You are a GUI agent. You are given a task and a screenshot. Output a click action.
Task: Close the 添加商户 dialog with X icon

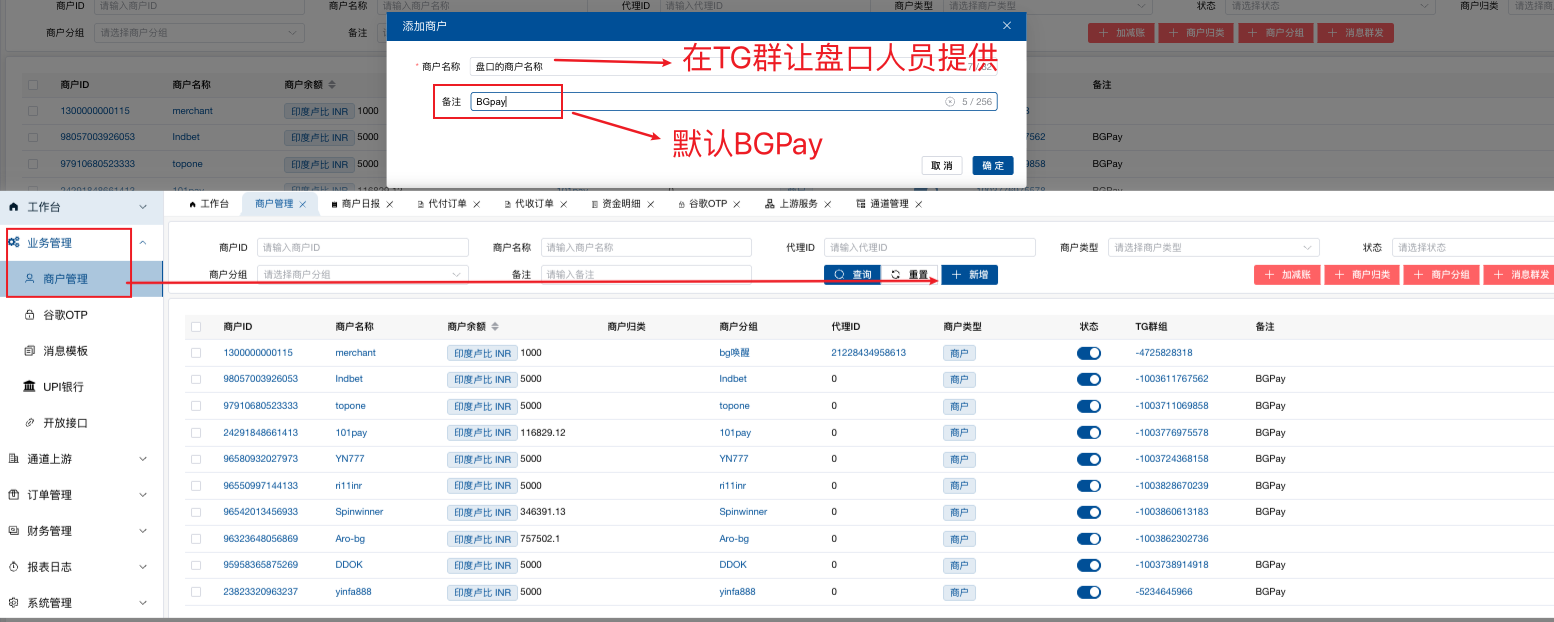point(1007,26)
